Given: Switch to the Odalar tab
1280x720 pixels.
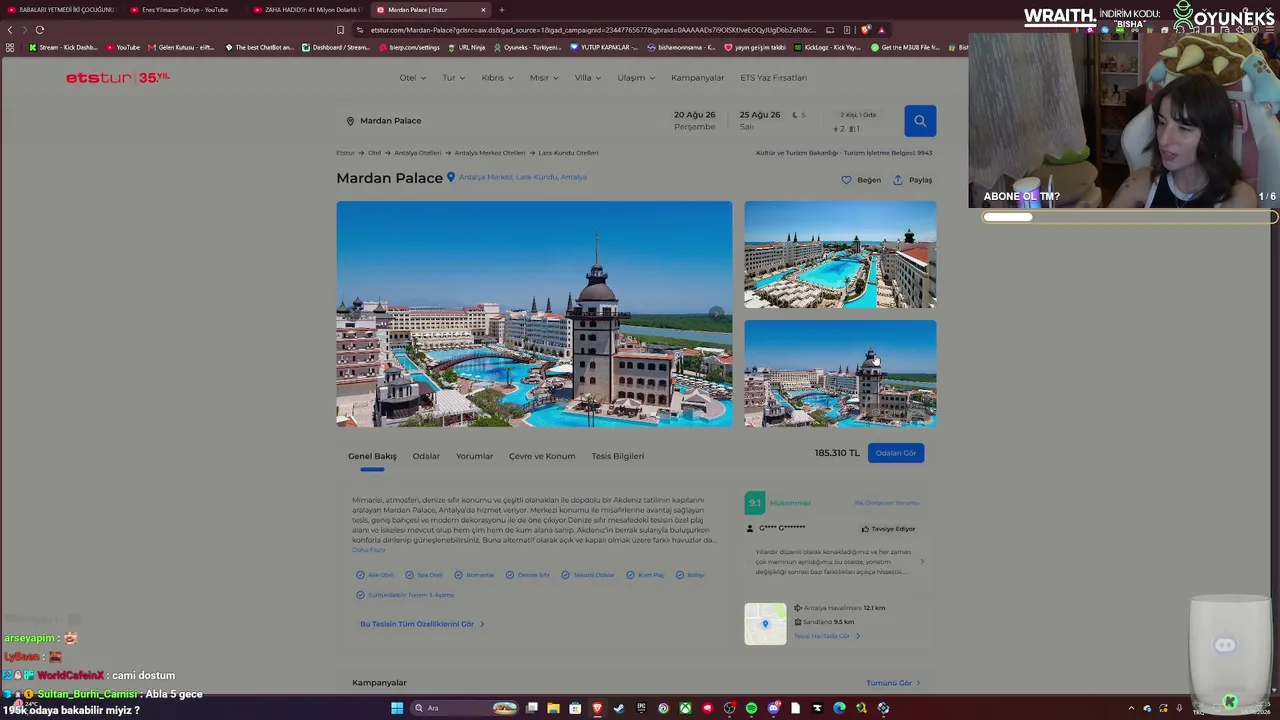Looking at the screenshot, I should pyautogui.click(x=426, y=456).
